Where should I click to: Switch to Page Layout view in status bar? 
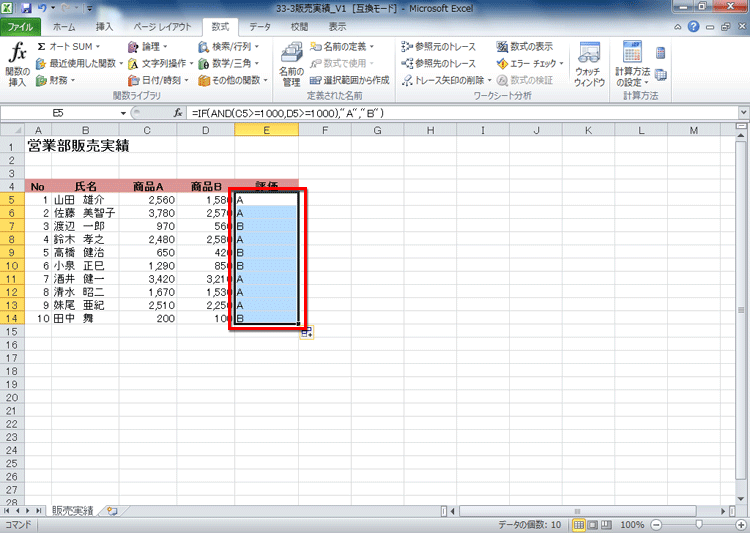(x=593, y=525)
